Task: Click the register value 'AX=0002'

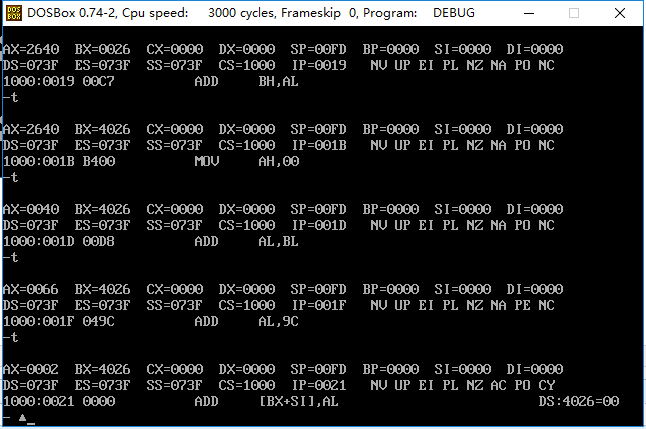Action: pyautogui.click(x=31, y=369)
